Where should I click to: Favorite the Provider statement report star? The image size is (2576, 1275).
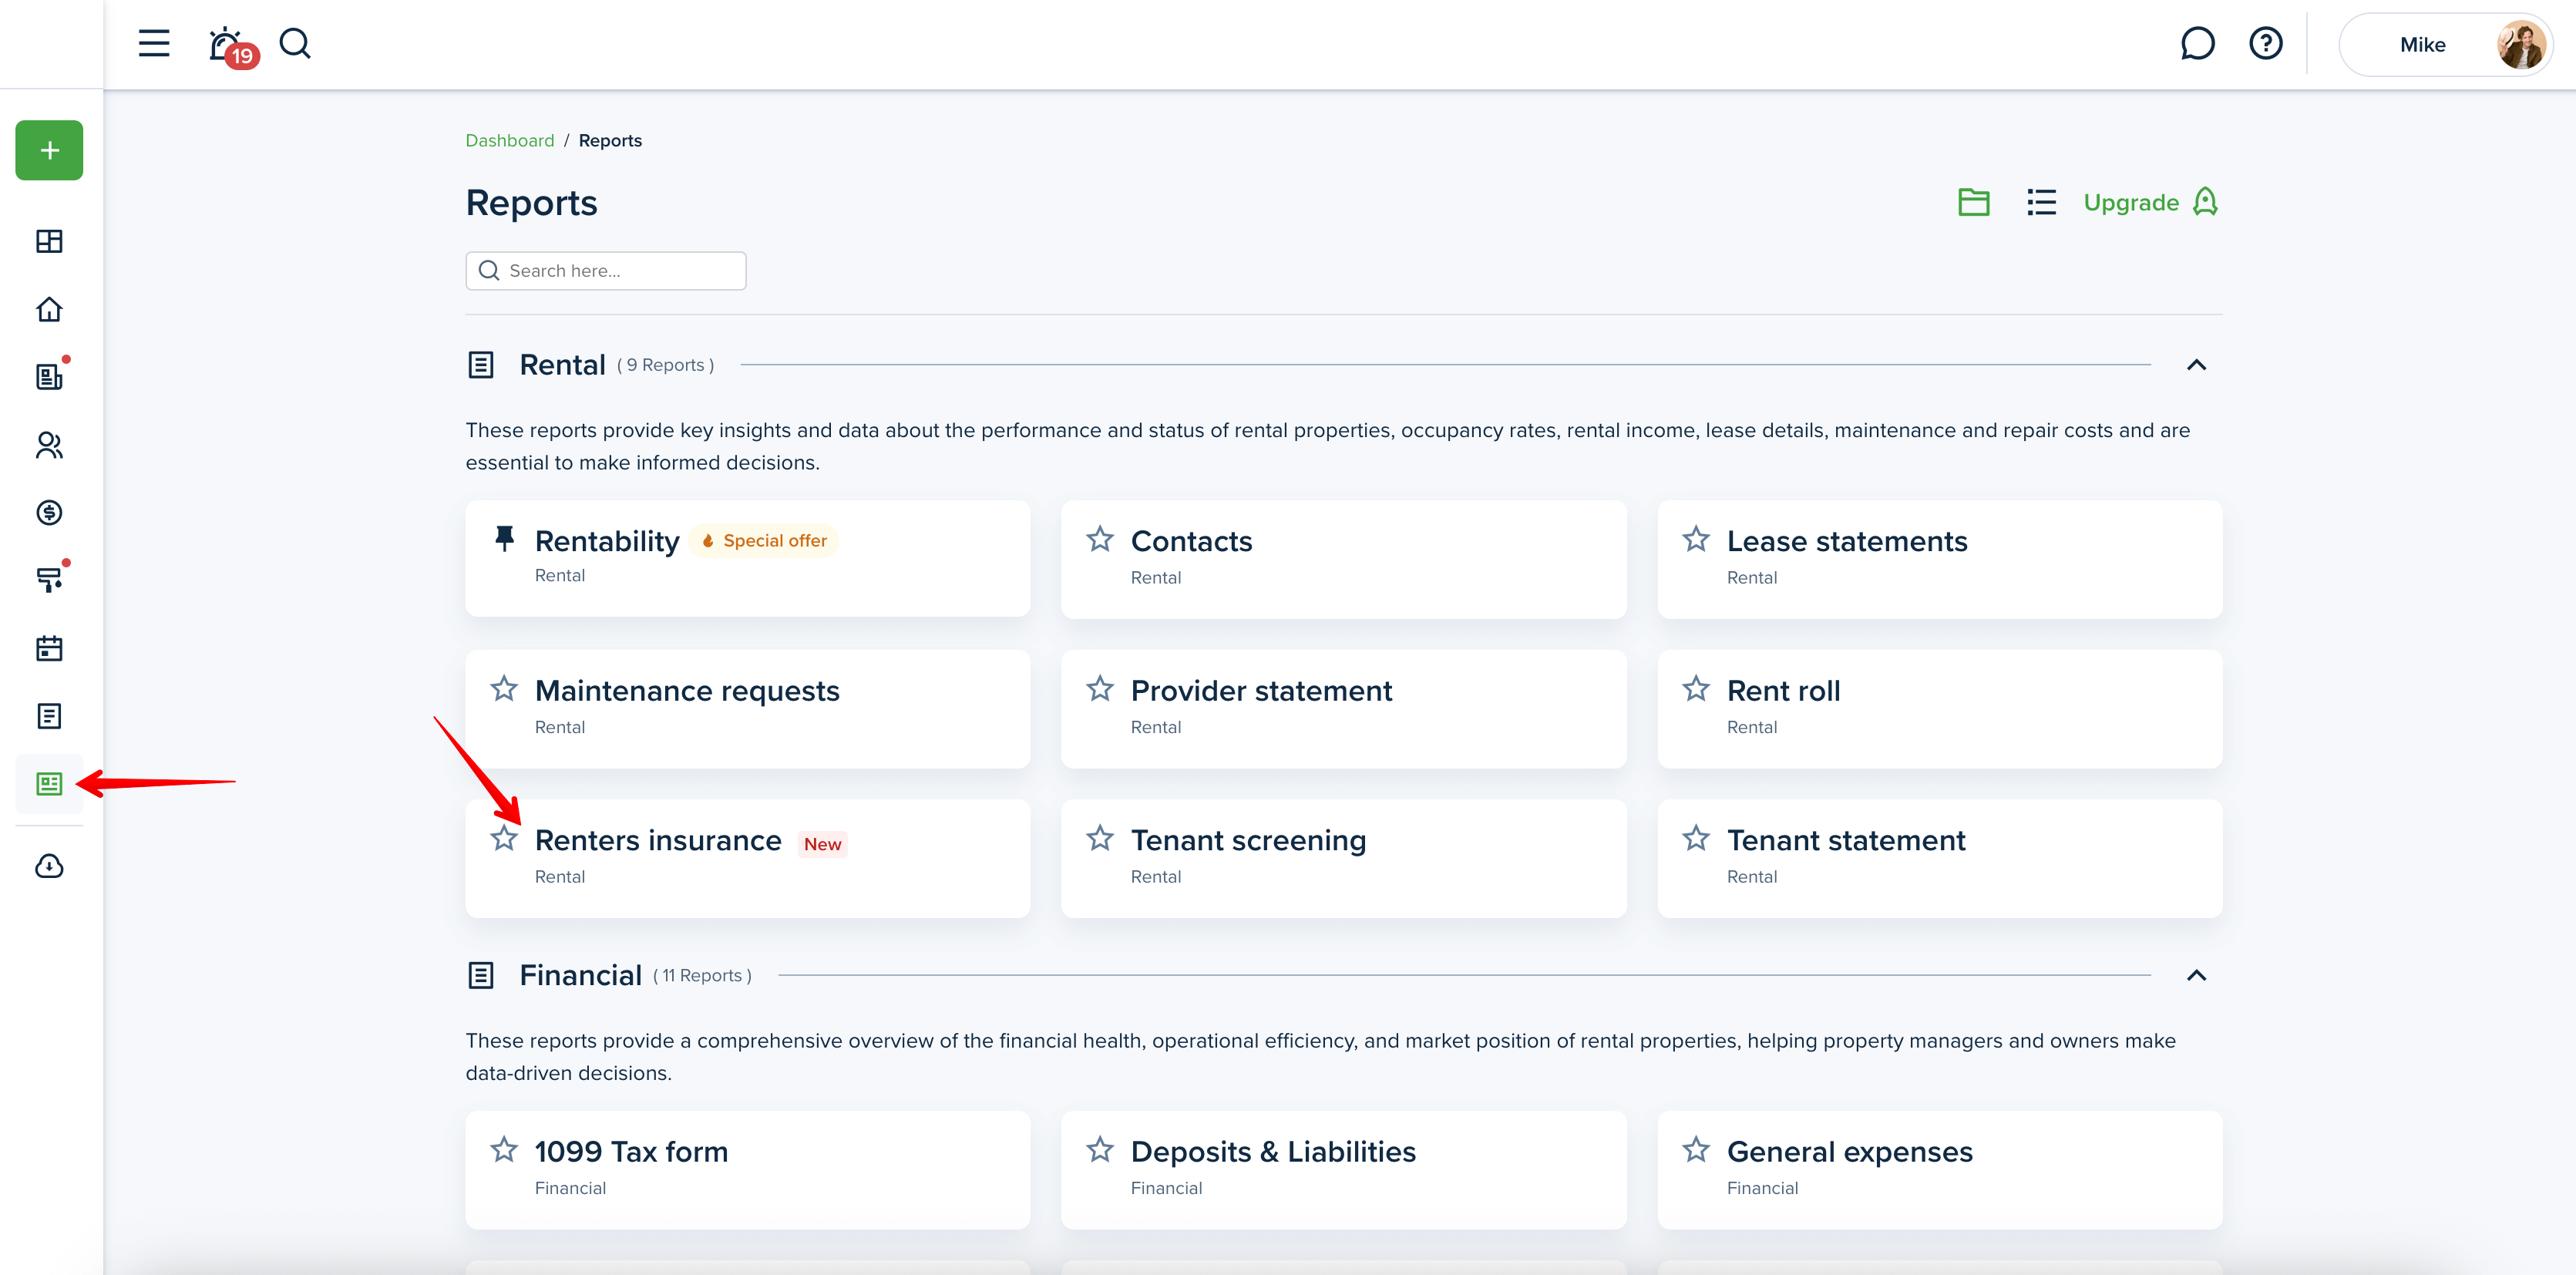1100,689
